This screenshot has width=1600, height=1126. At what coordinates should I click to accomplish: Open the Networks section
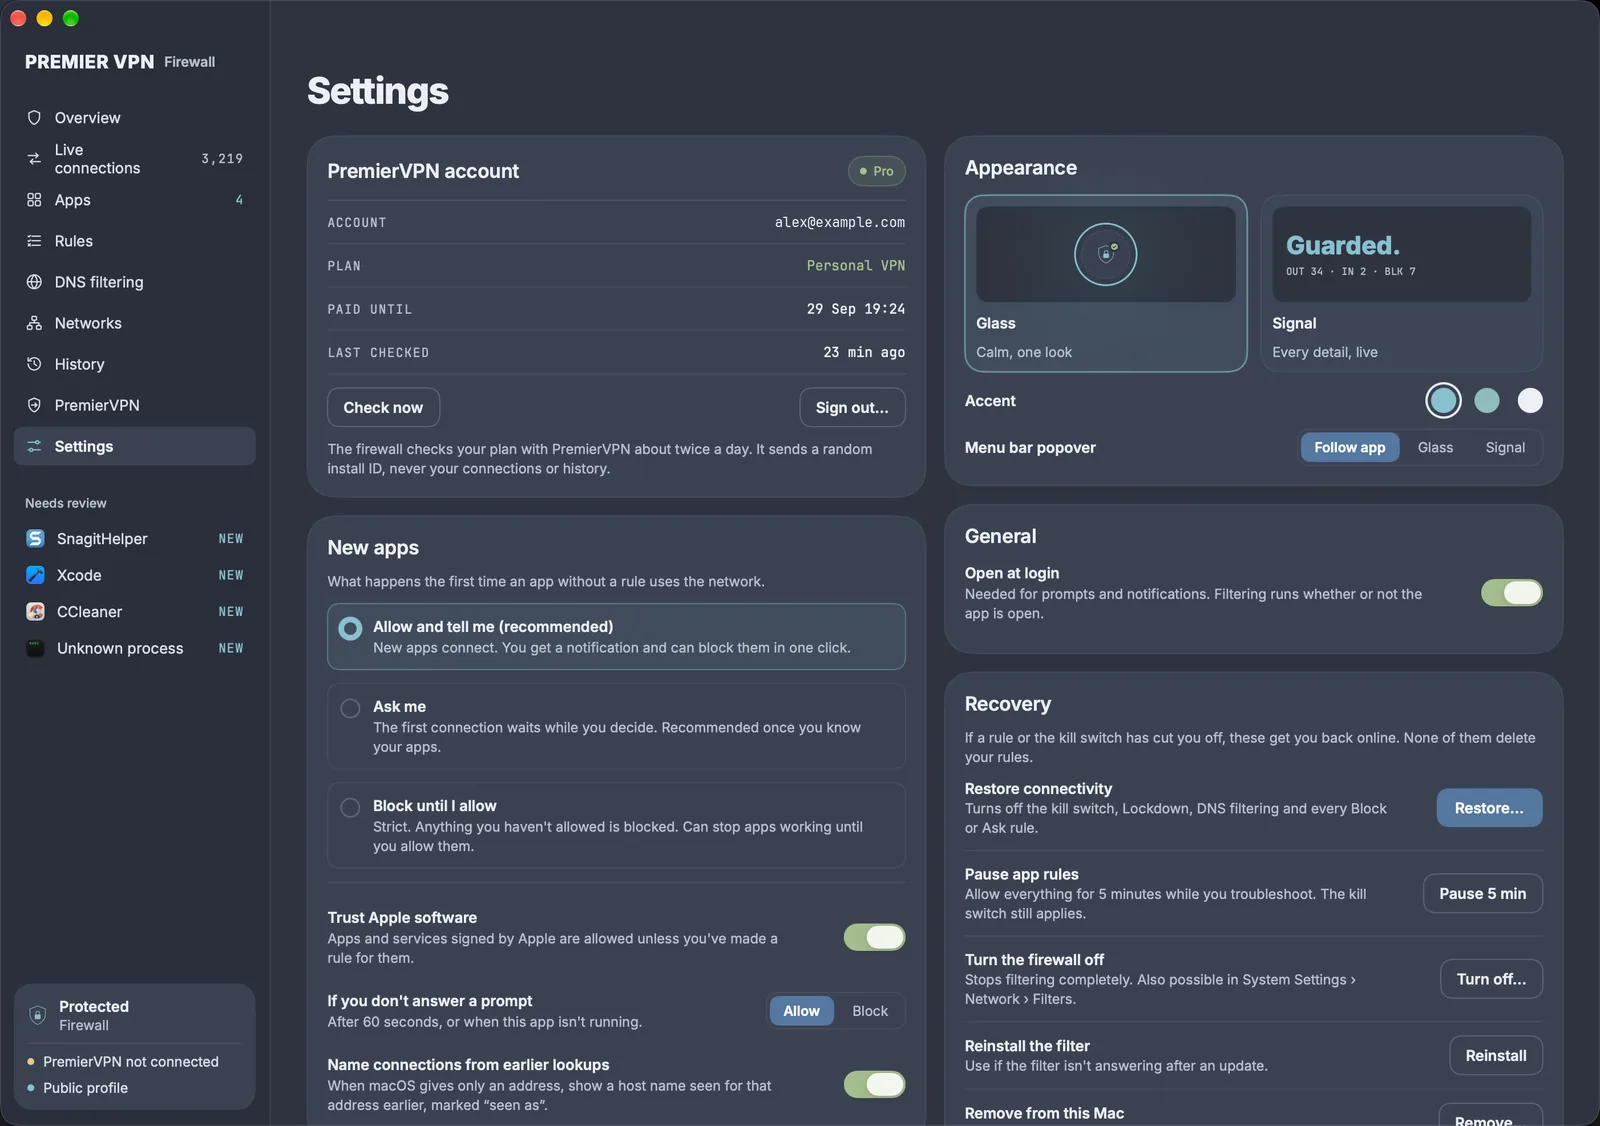135,323
